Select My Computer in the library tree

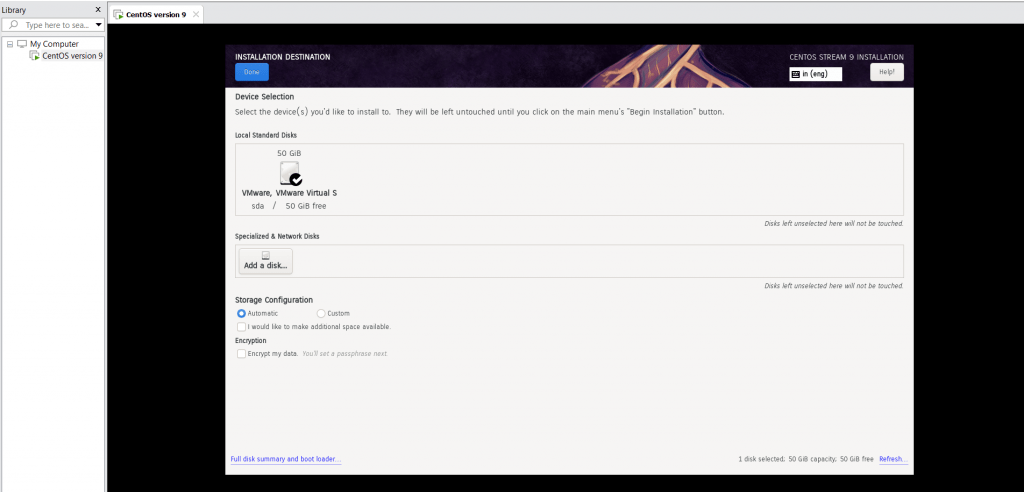point(54,44)
